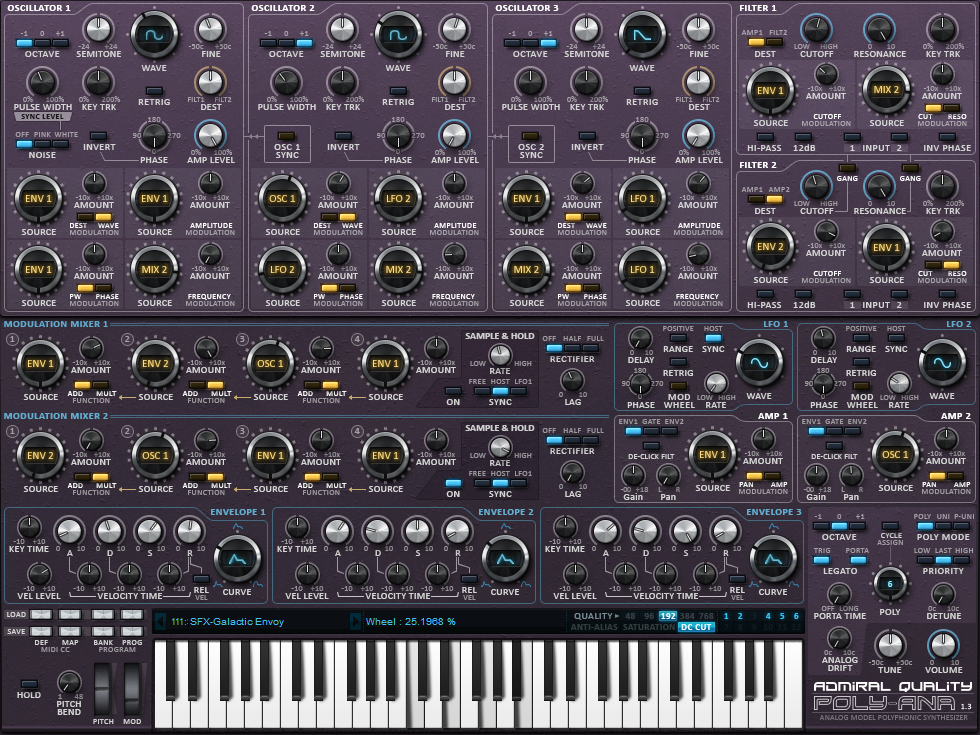Click preset name SFX-Galactic Envoy
The image size is (980, 735).
coord(236,621)
